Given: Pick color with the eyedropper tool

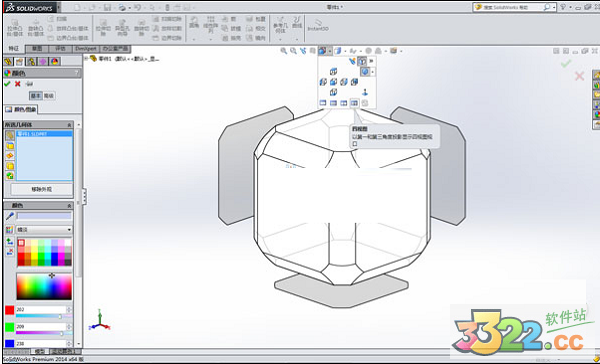Looking at the screenshot, I should click(10, 216).
